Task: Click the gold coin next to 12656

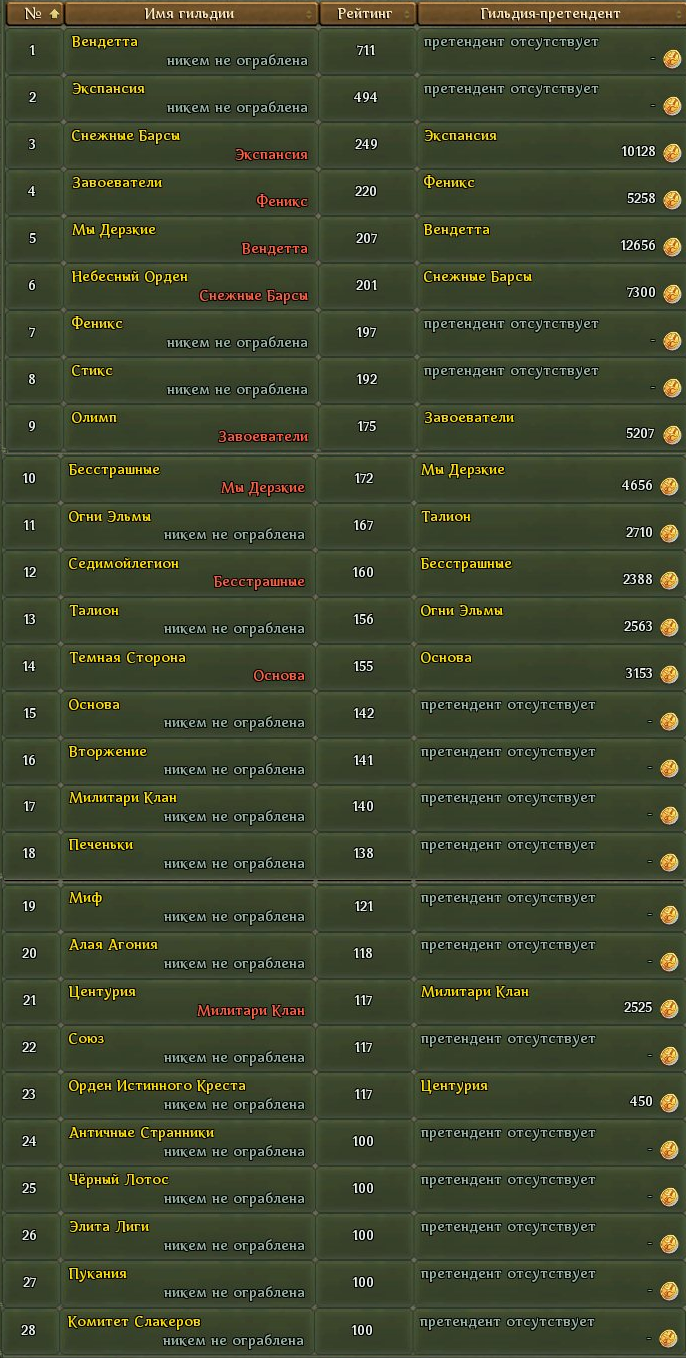Action: tap(671, 246)
